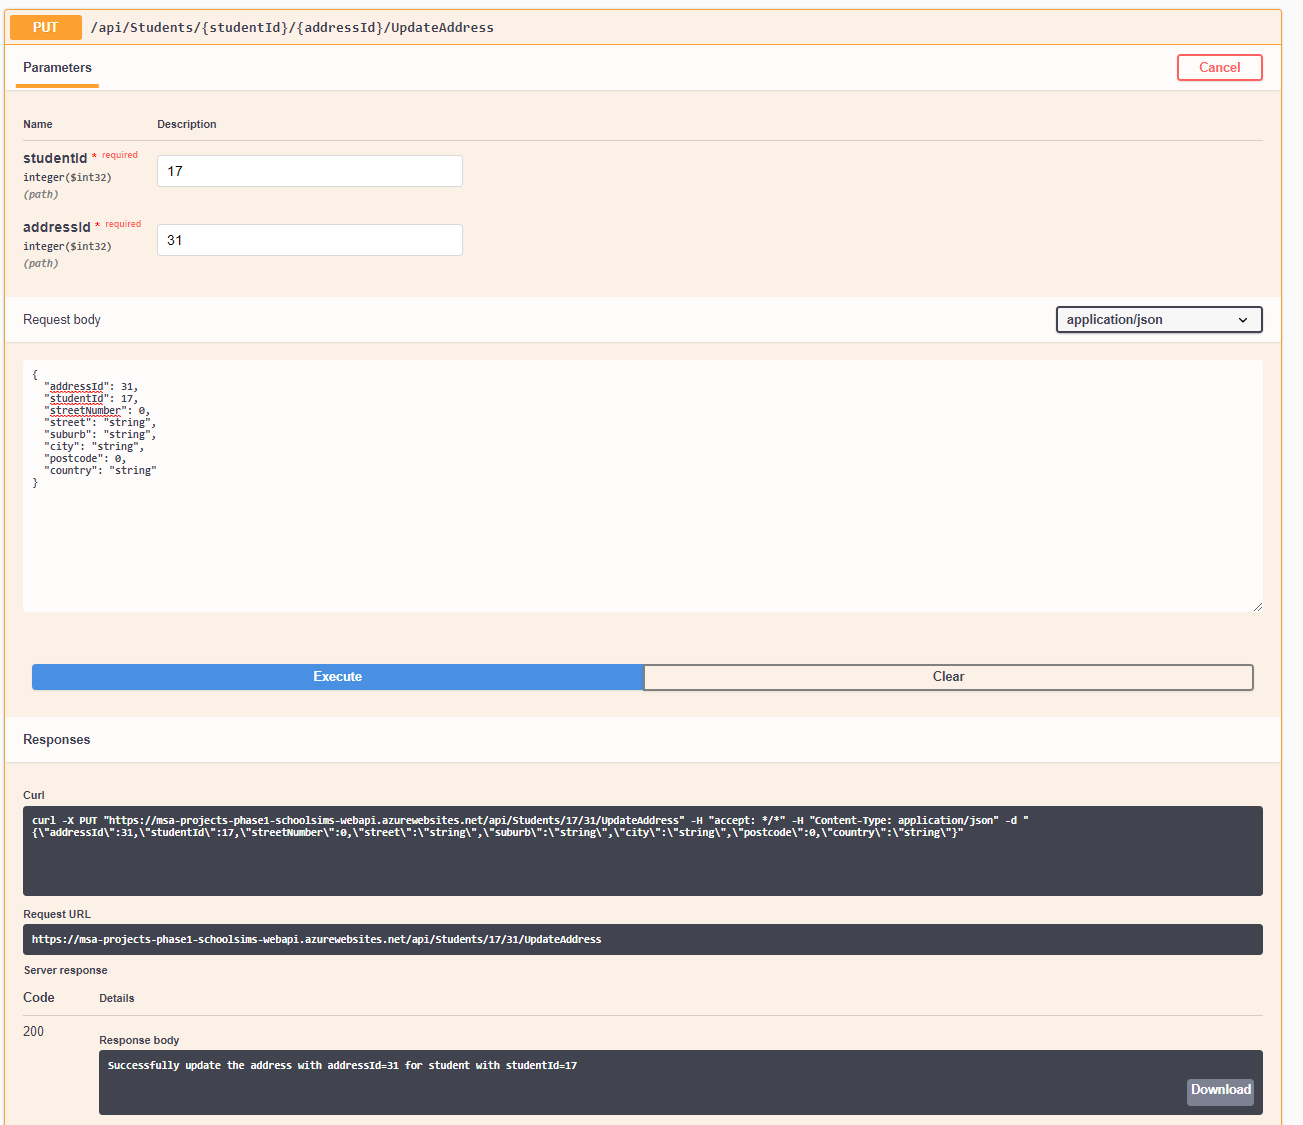Click the 'Request URL' label
This screenshot has width=1303, height=1125.
(x=57, y=914)
